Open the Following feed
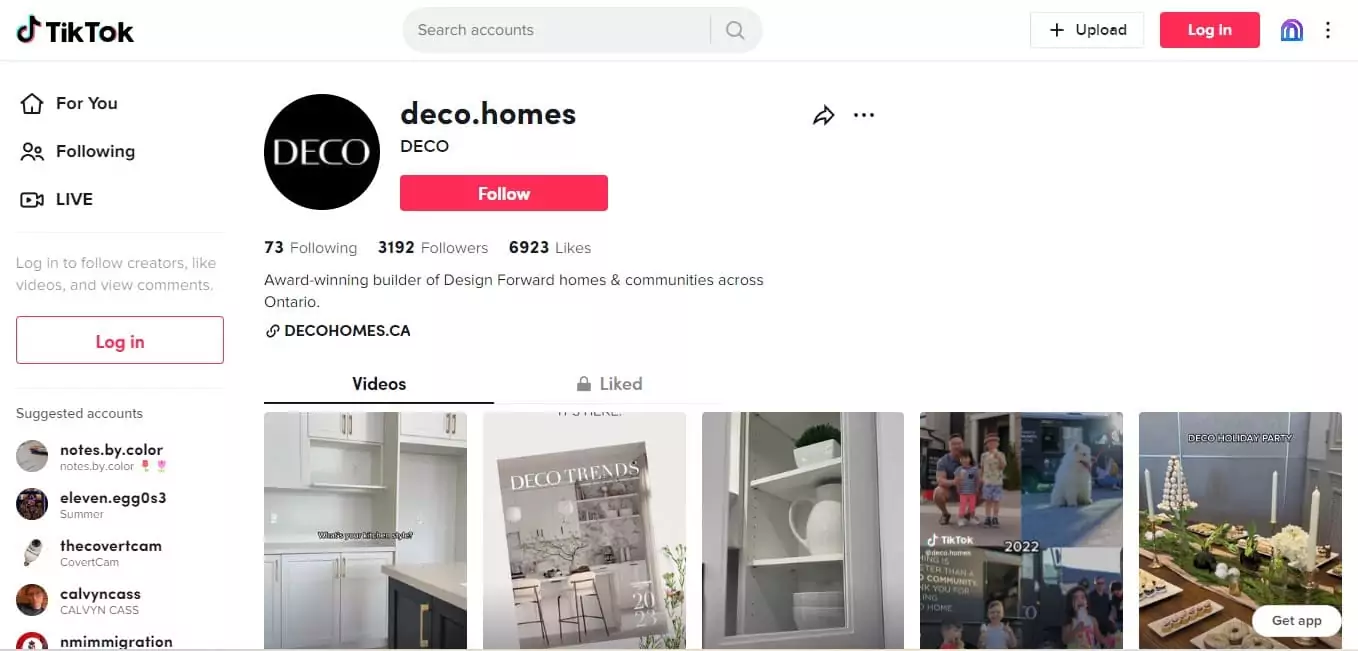 pos(78,151)
